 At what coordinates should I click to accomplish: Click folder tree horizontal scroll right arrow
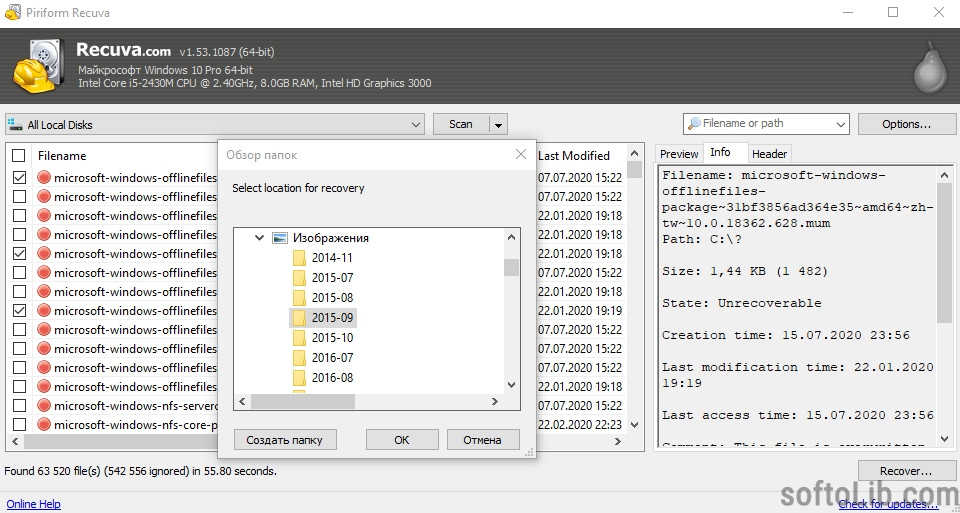click(x=495, y=402)
